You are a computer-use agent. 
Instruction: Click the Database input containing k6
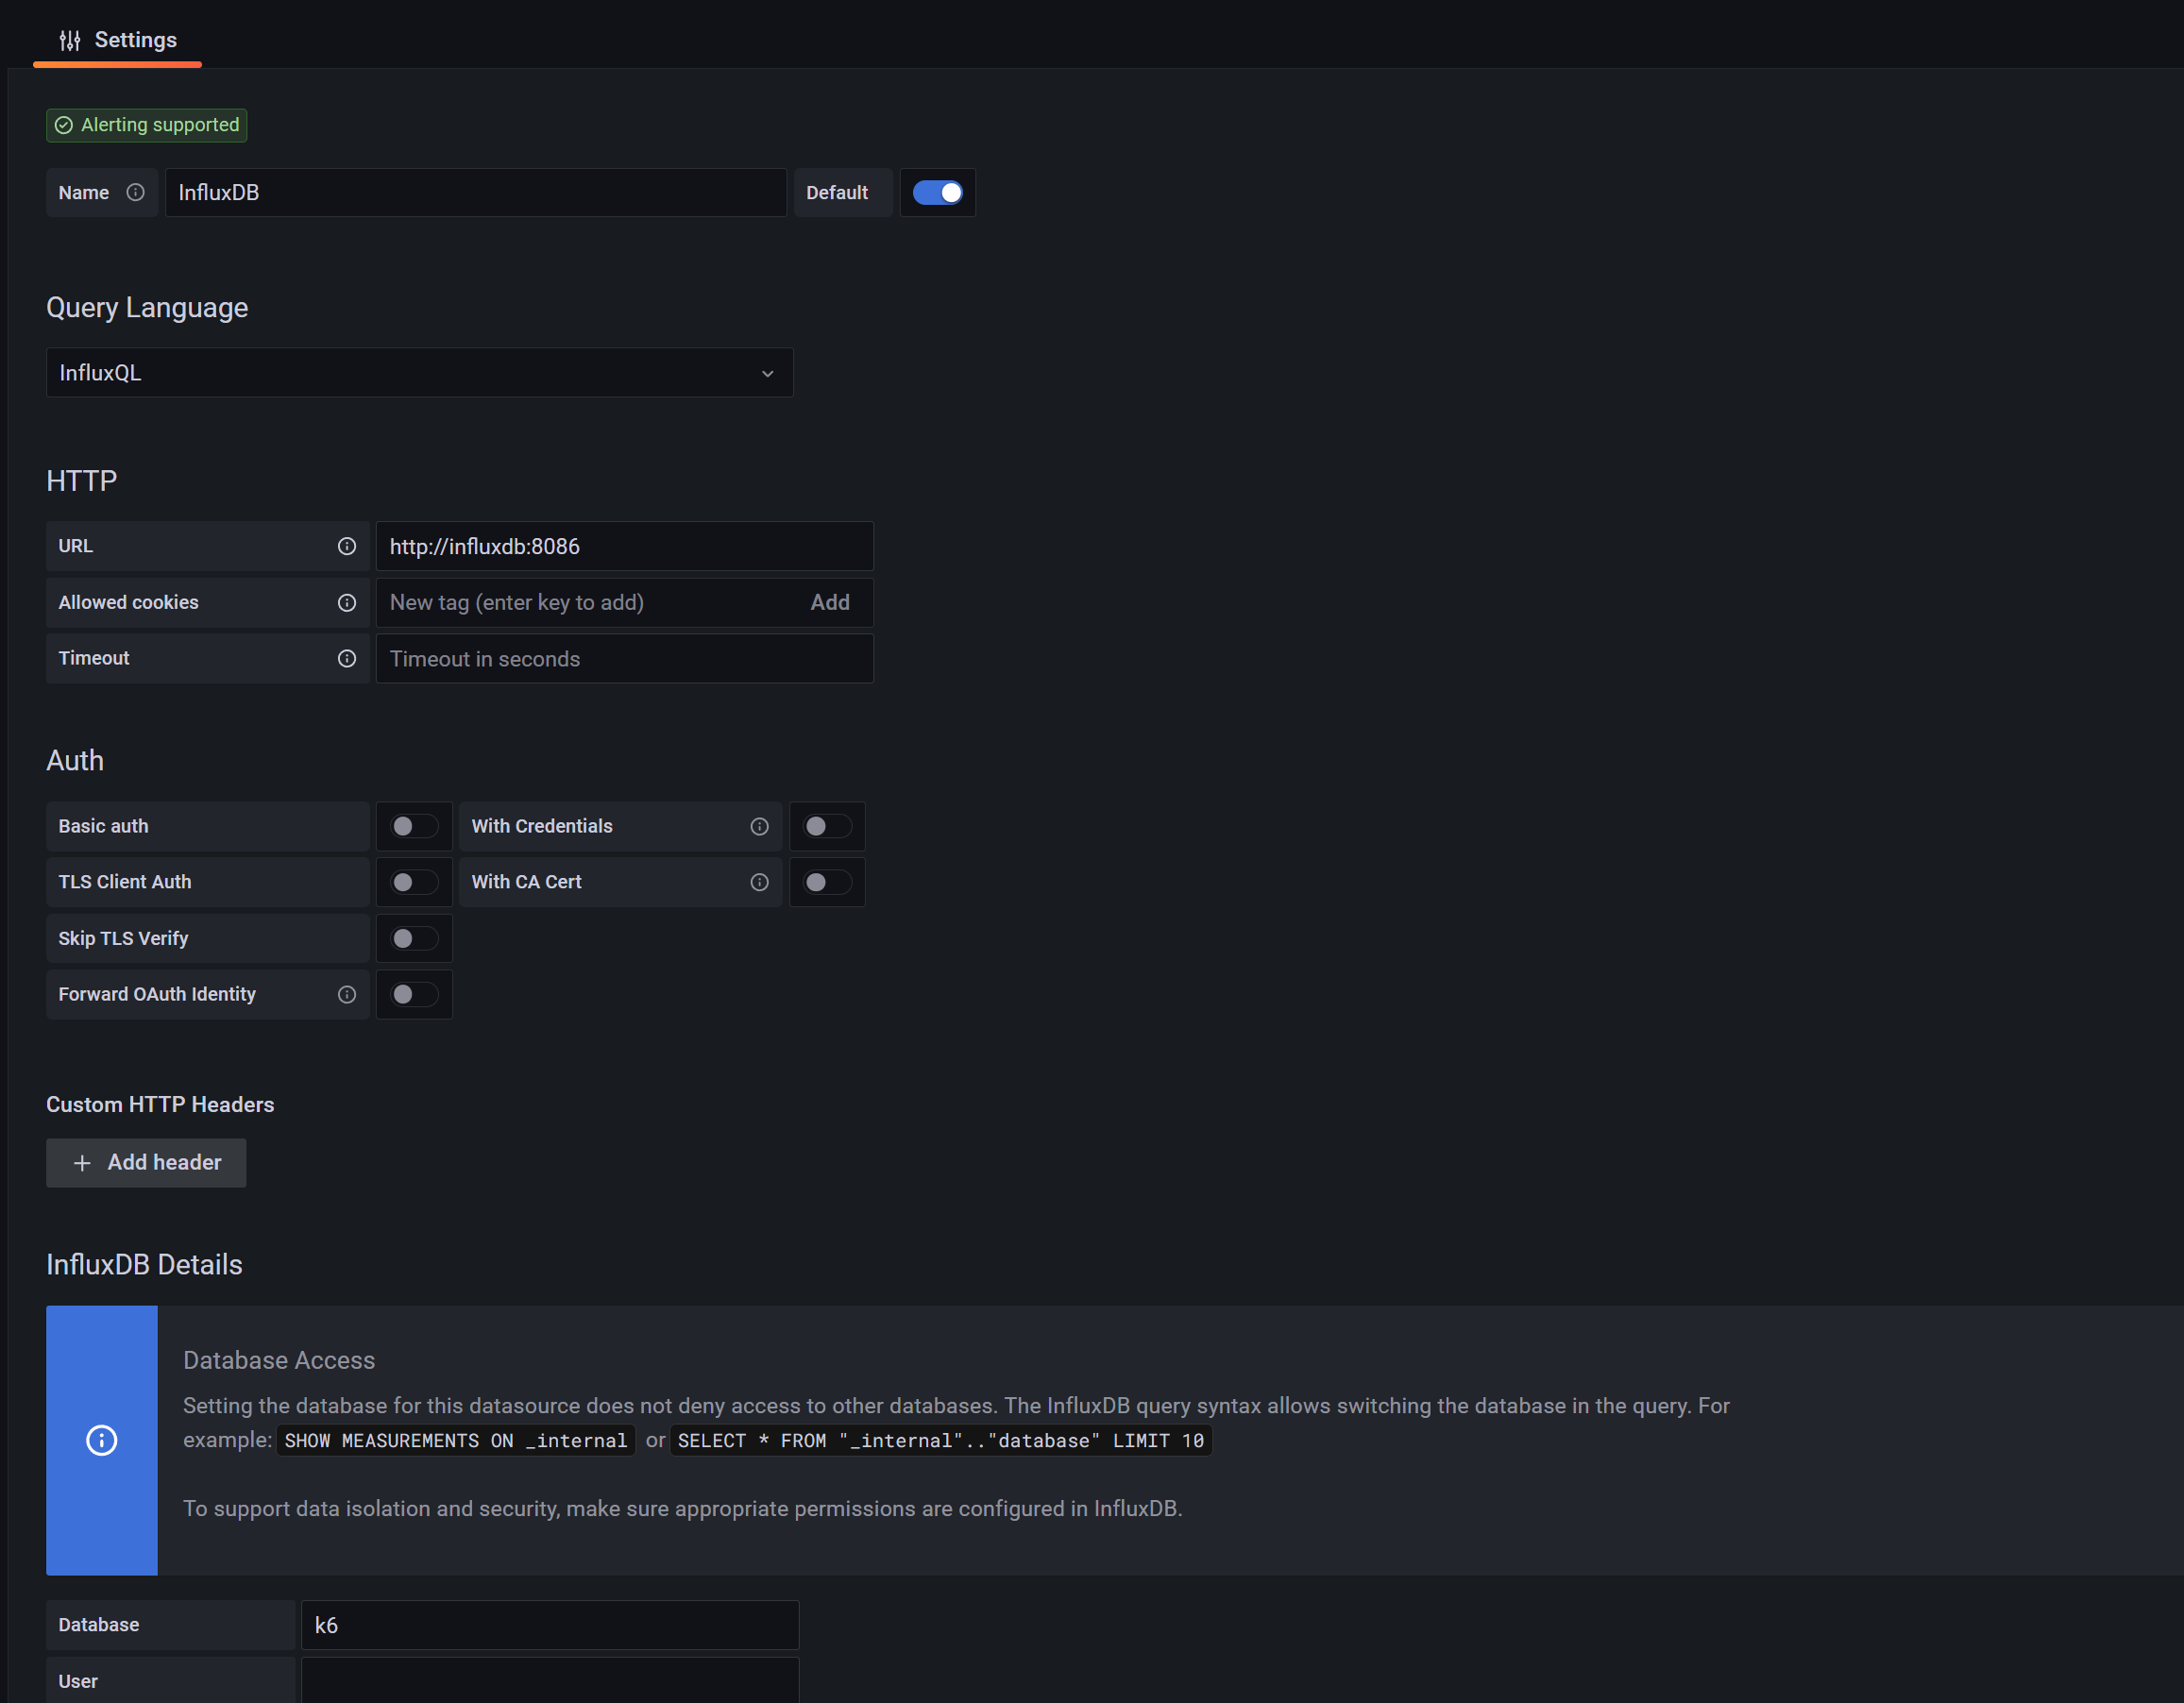coord(549,1625)
